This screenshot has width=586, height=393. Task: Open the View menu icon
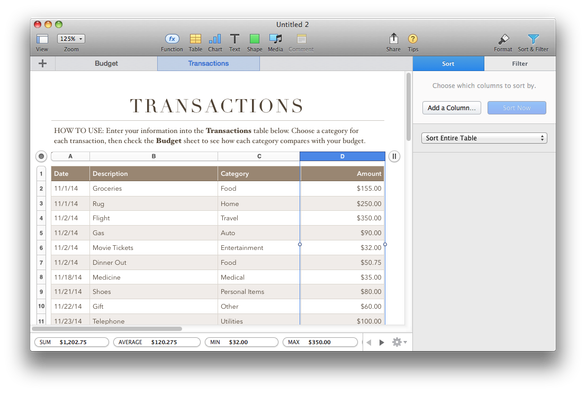42,39
